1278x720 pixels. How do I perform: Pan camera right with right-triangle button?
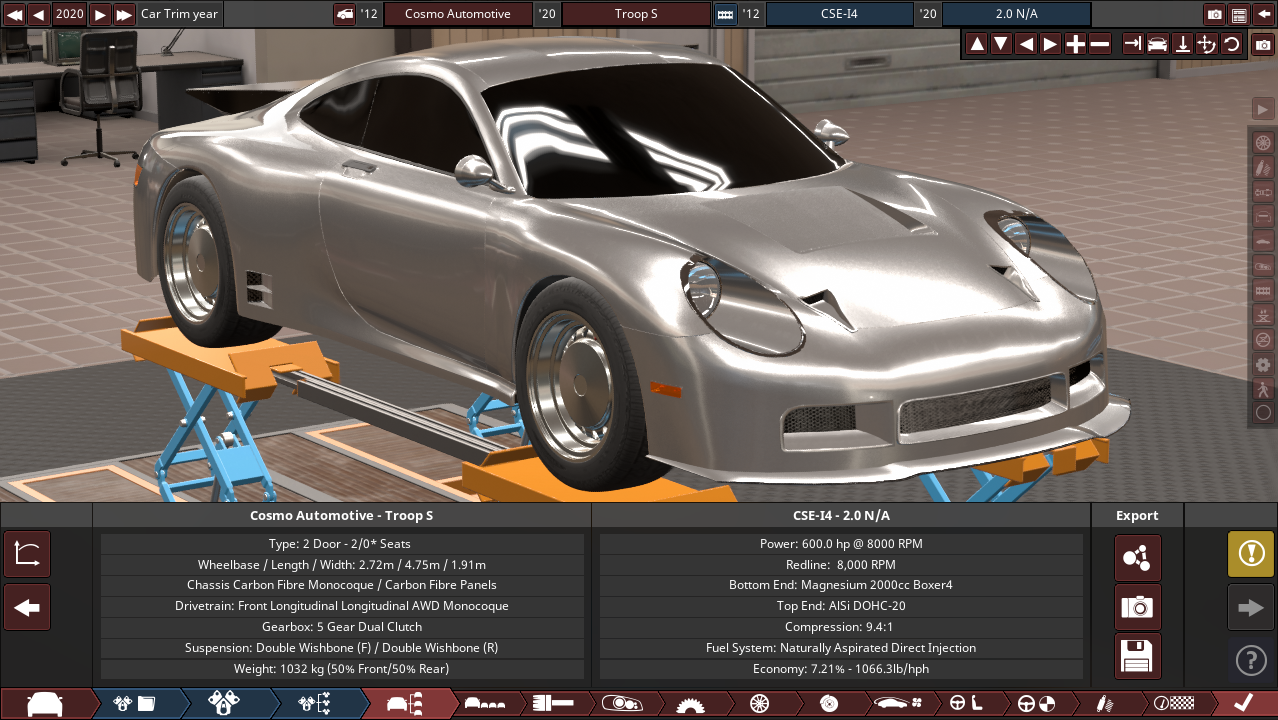(x=1050, y=44)
